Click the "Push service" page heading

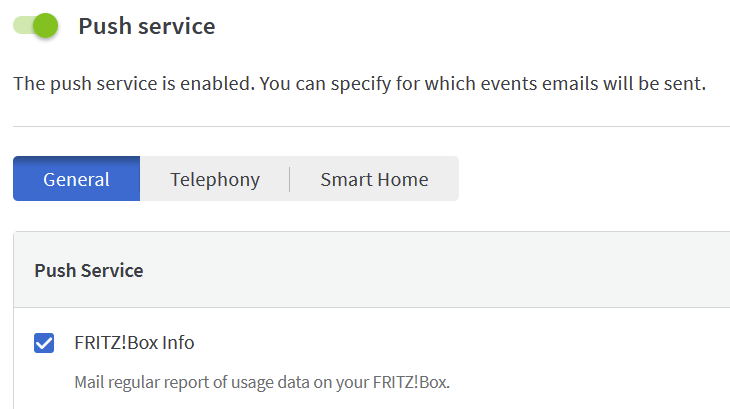147,26
